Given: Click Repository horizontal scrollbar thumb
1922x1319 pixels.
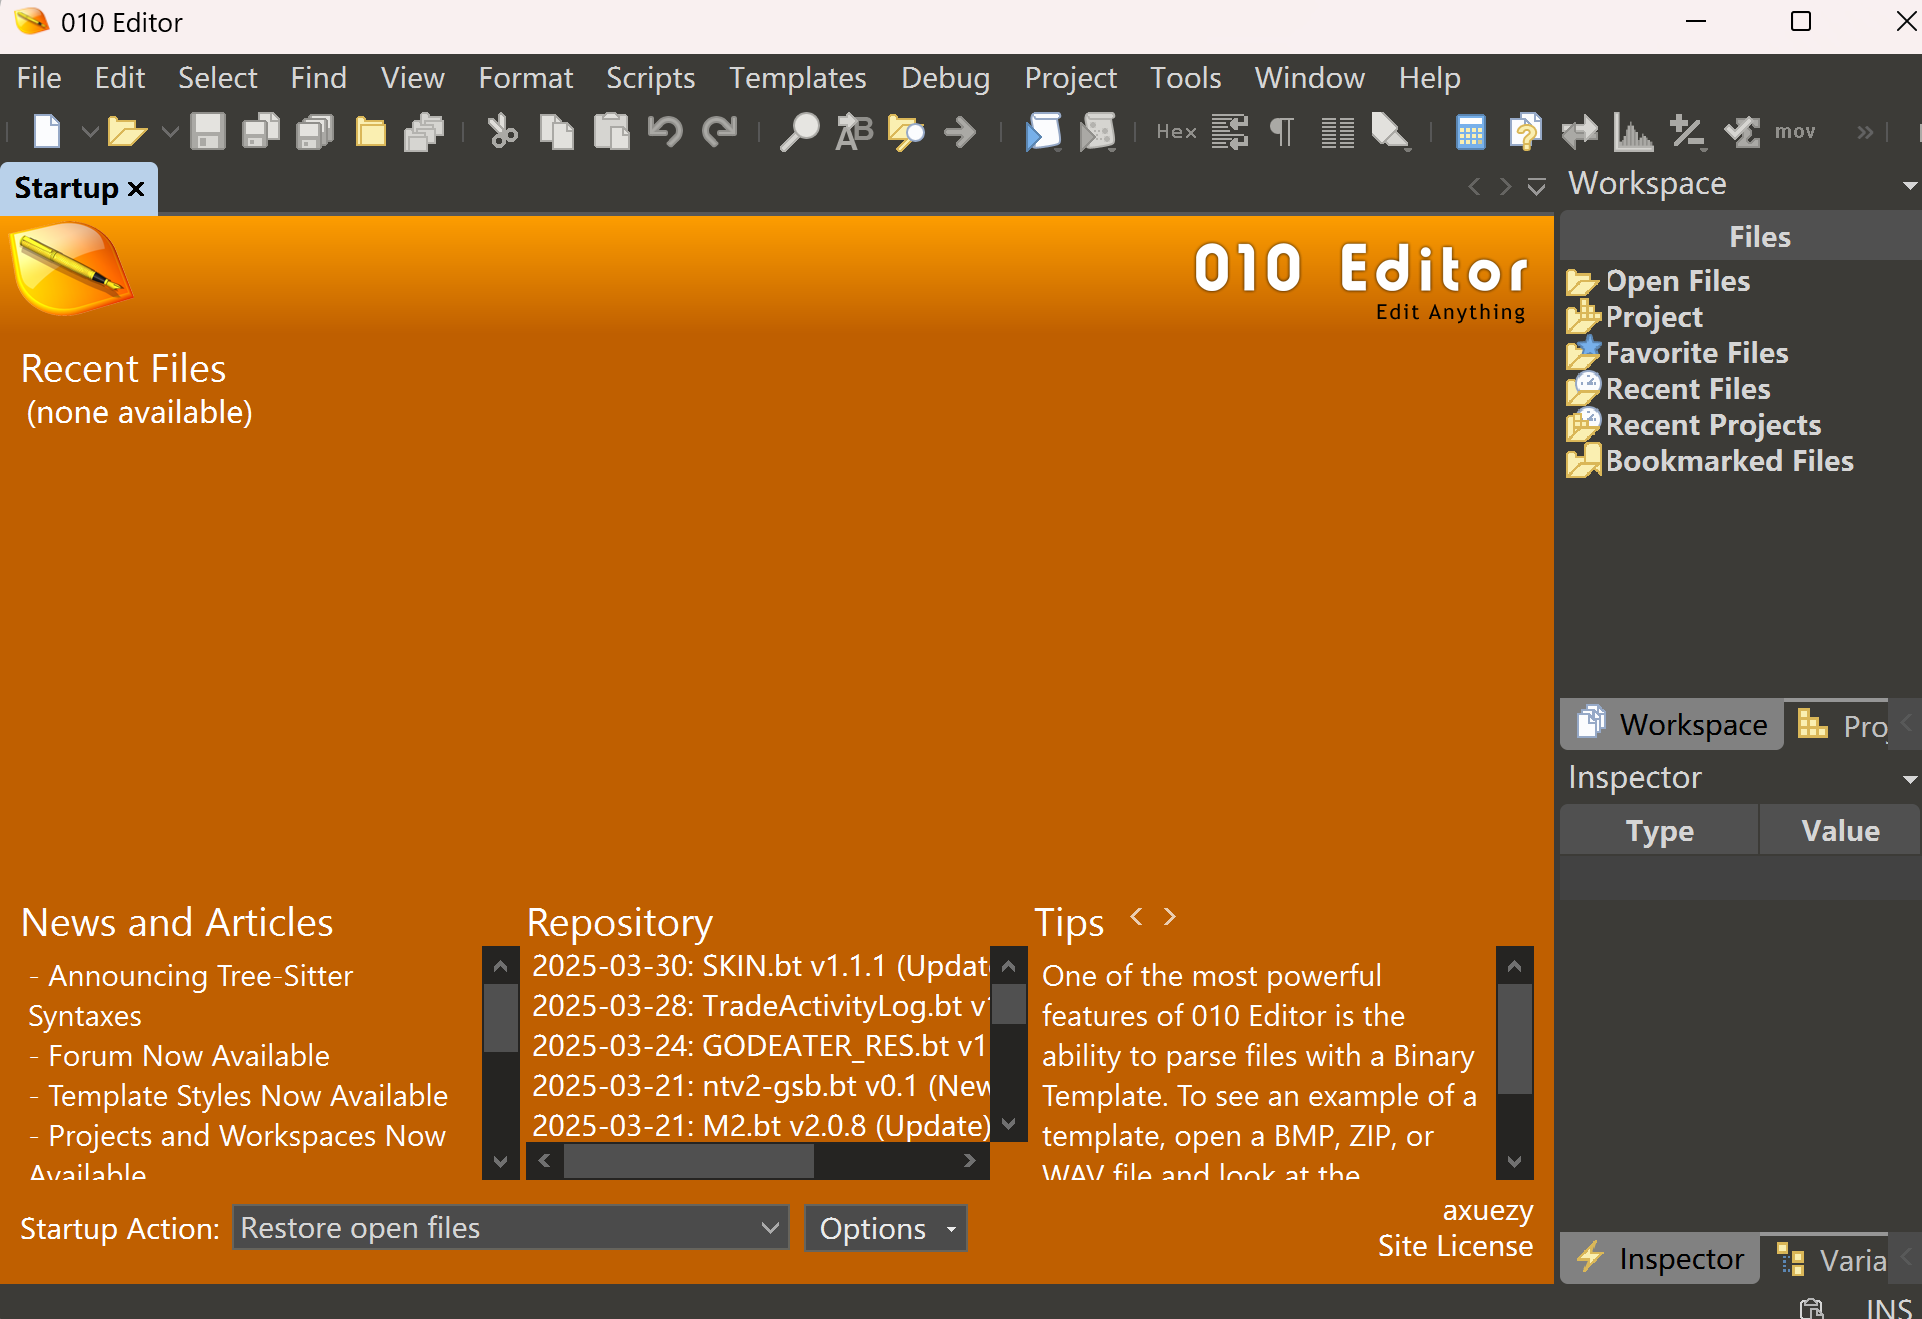Looking at the screenshot, I should pyautogui.click(x=688, y=1160).
